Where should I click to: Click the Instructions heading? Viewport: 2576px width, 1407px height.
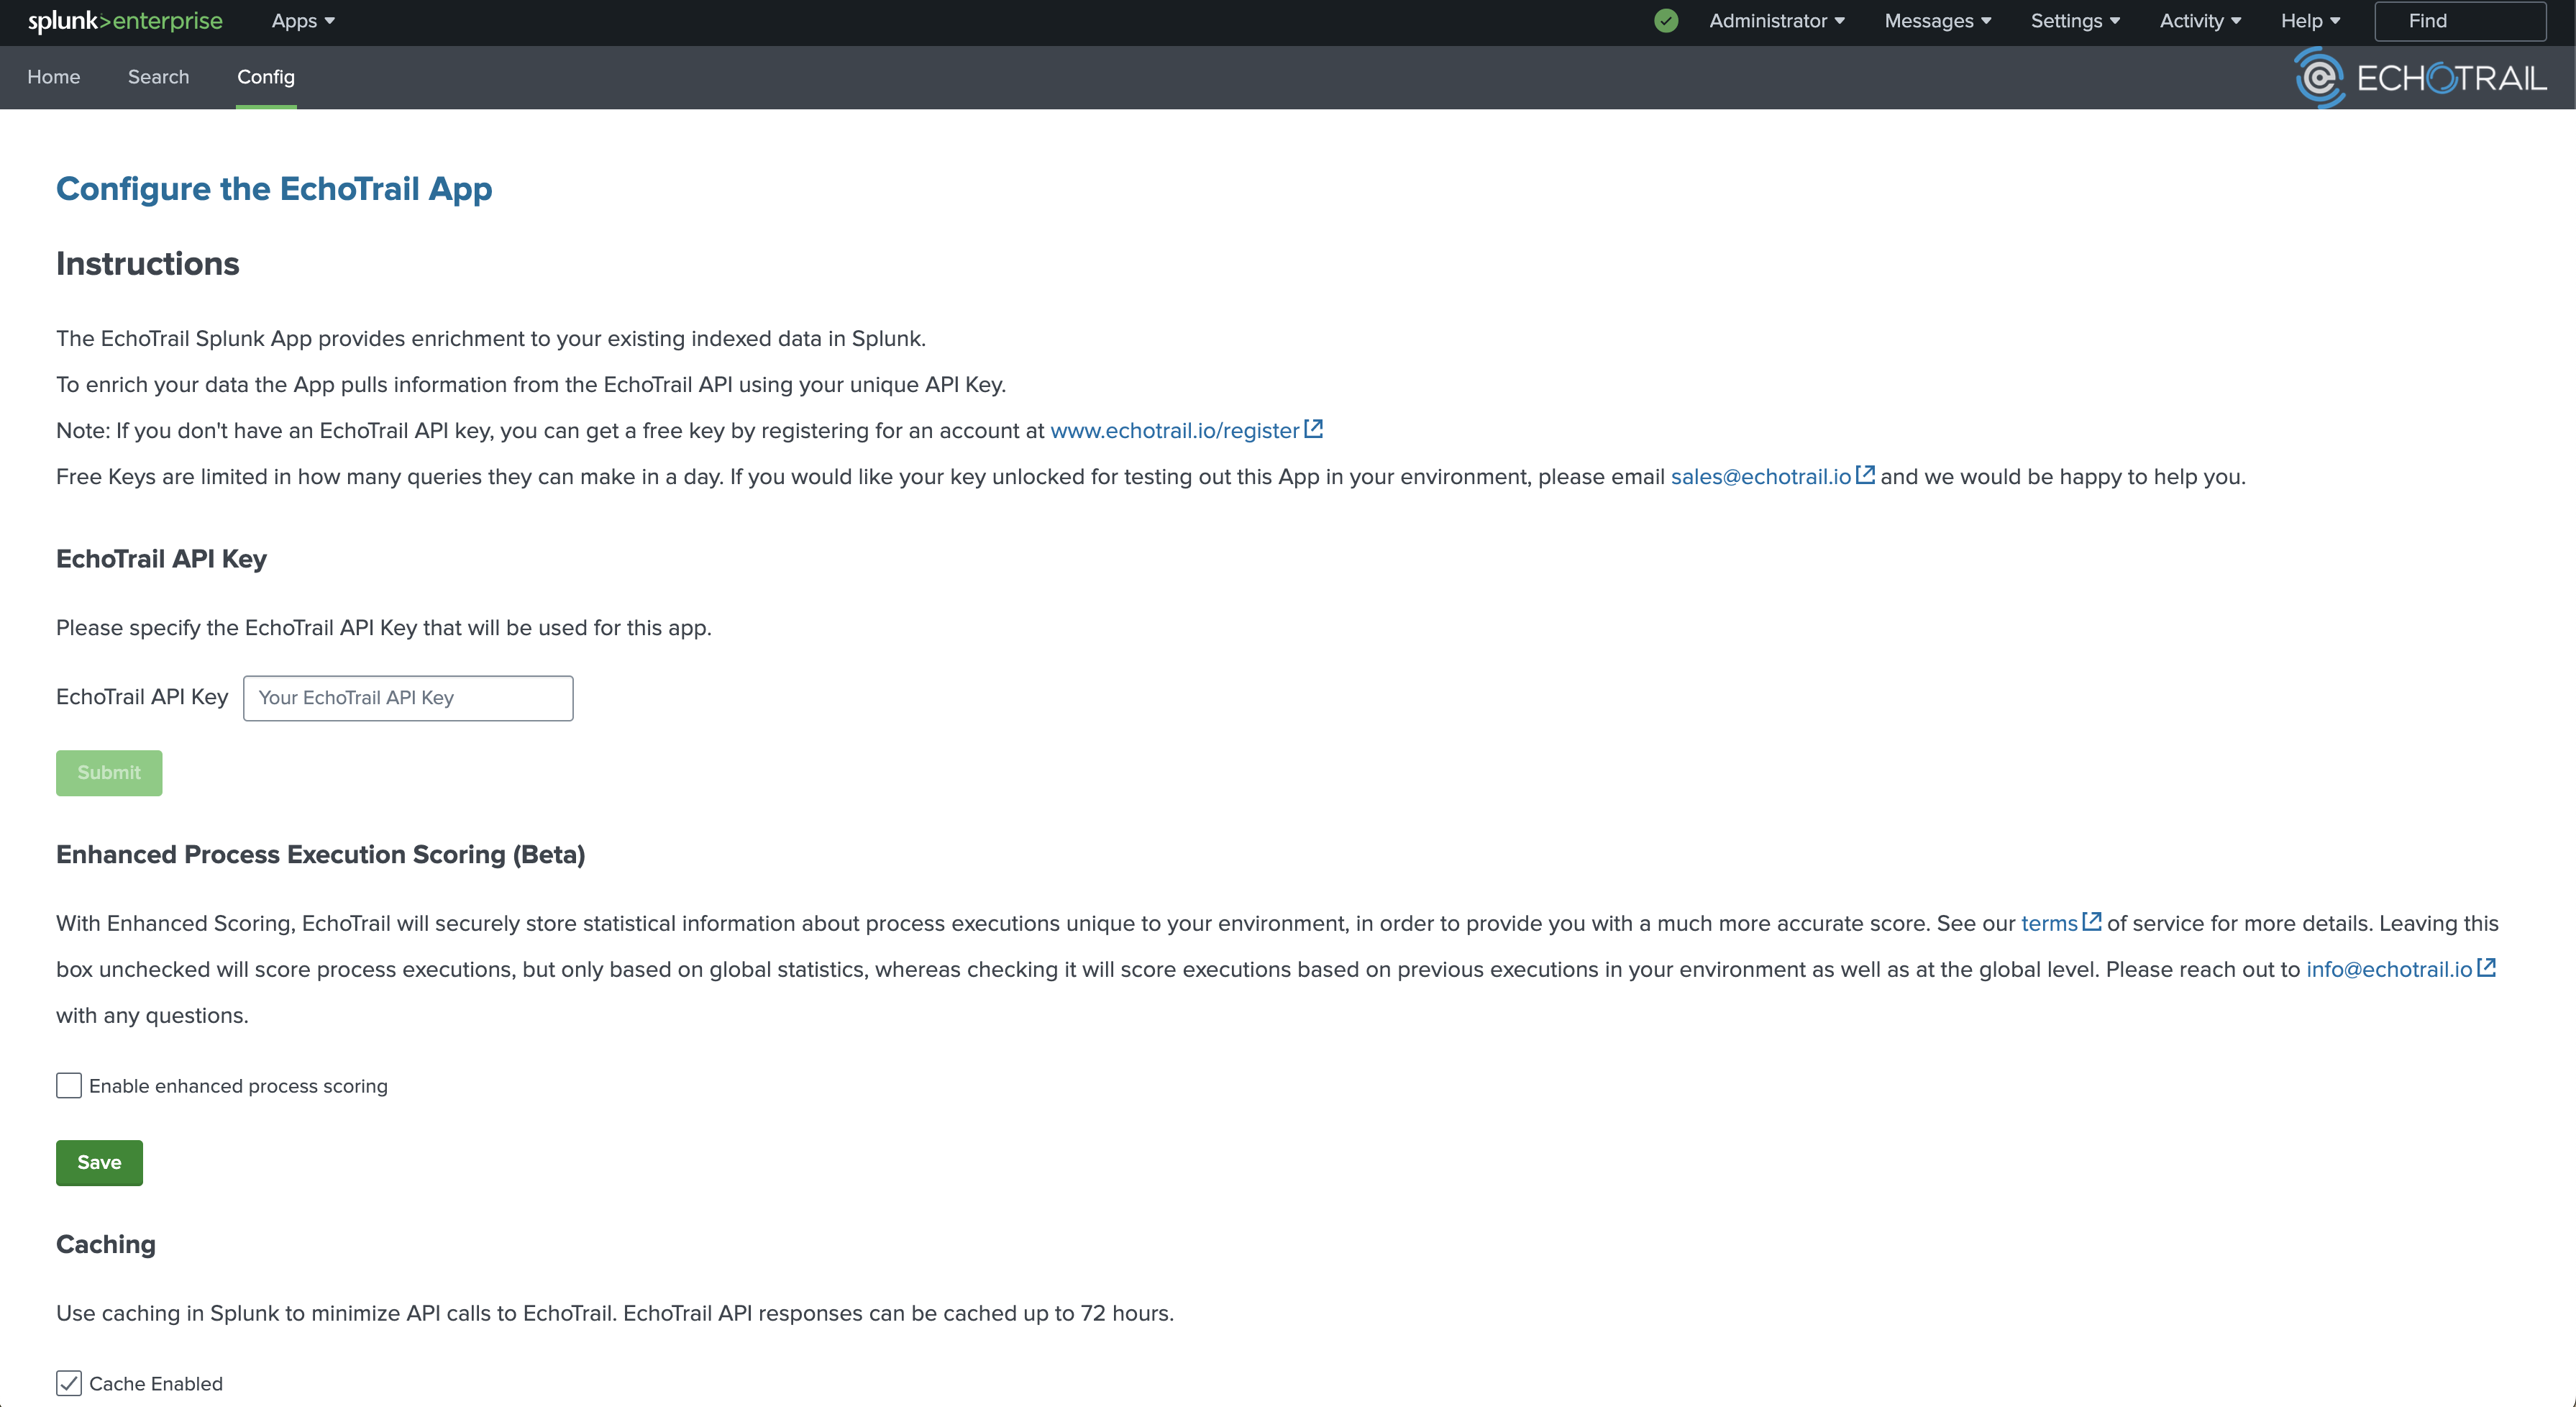point(148,264)
